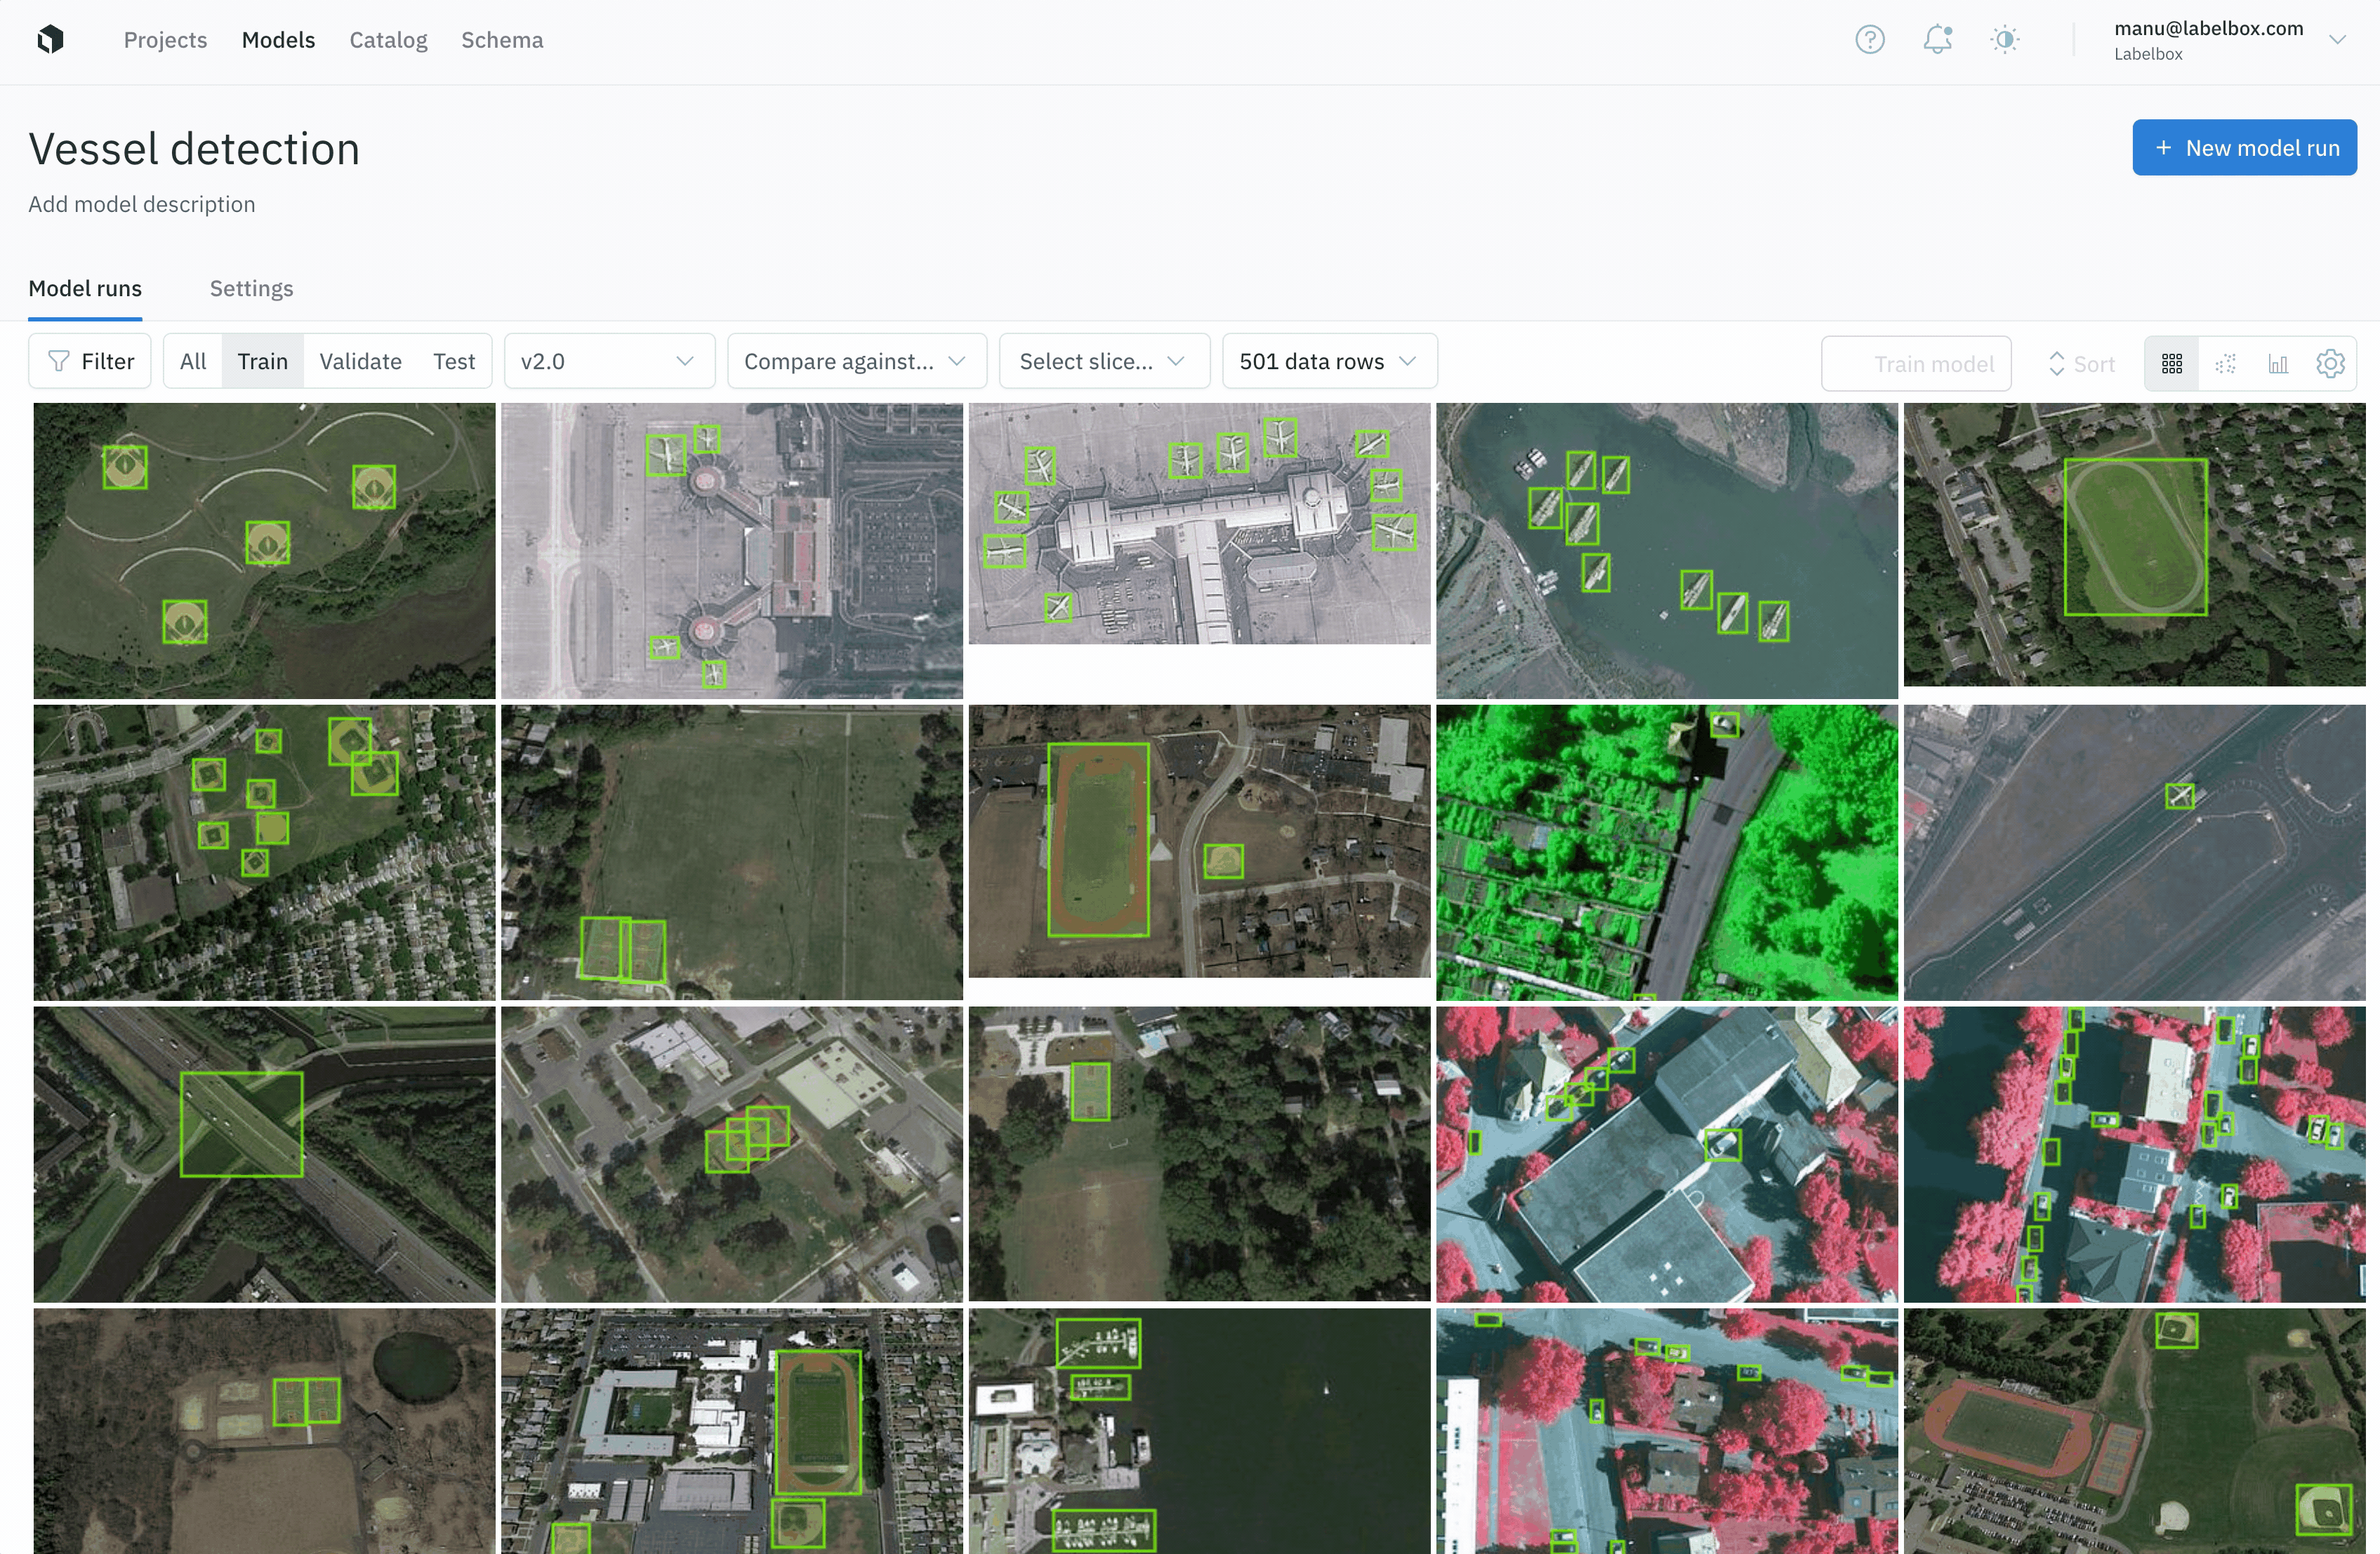
Task: Select the Test data split toggle
Action: pyautogui.click(x=453, y=361)
